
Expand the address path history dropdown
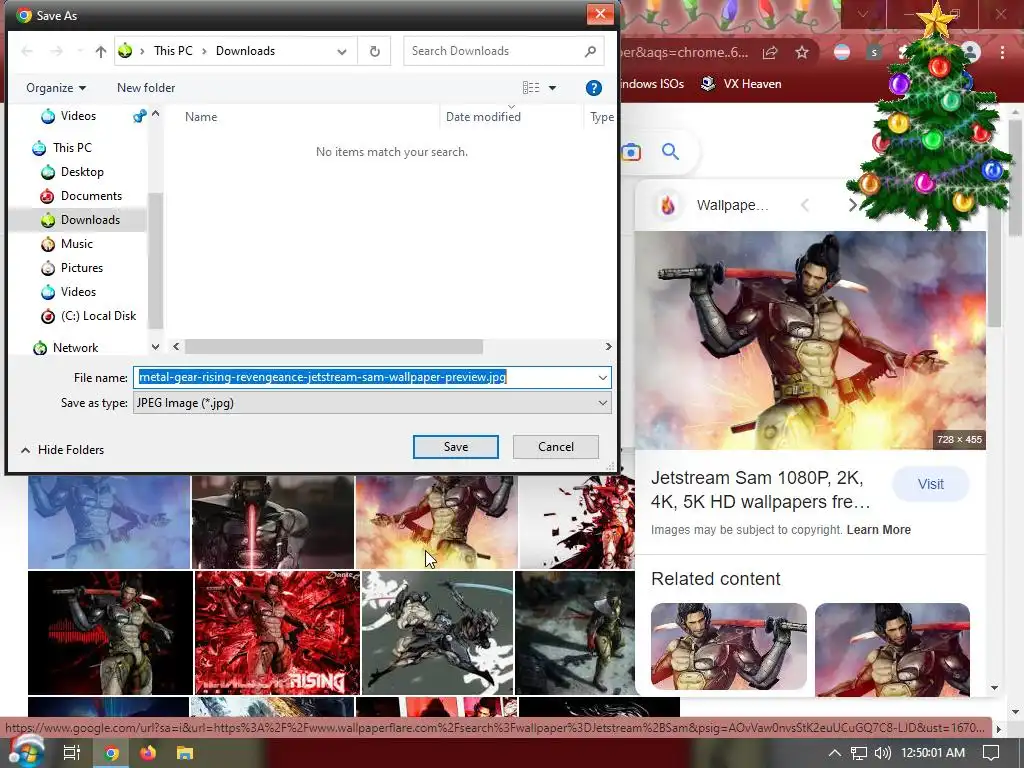pyautogui.click(x=342, y=52)
